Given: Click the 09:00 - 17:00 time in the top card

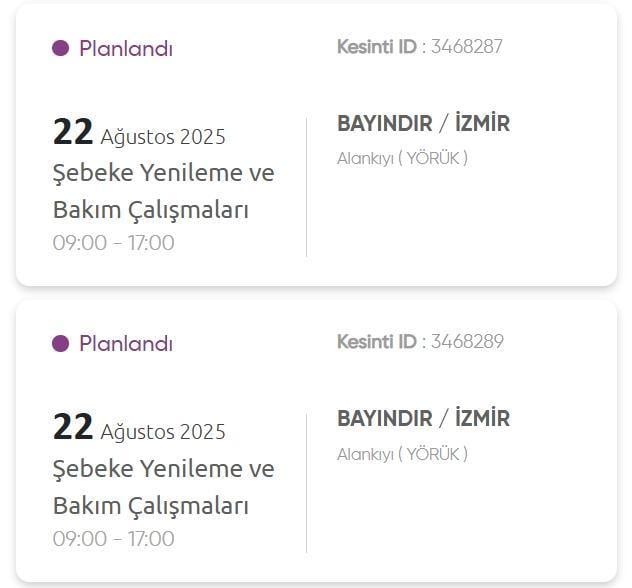Looking at the screenshot, I should point(113,243).
